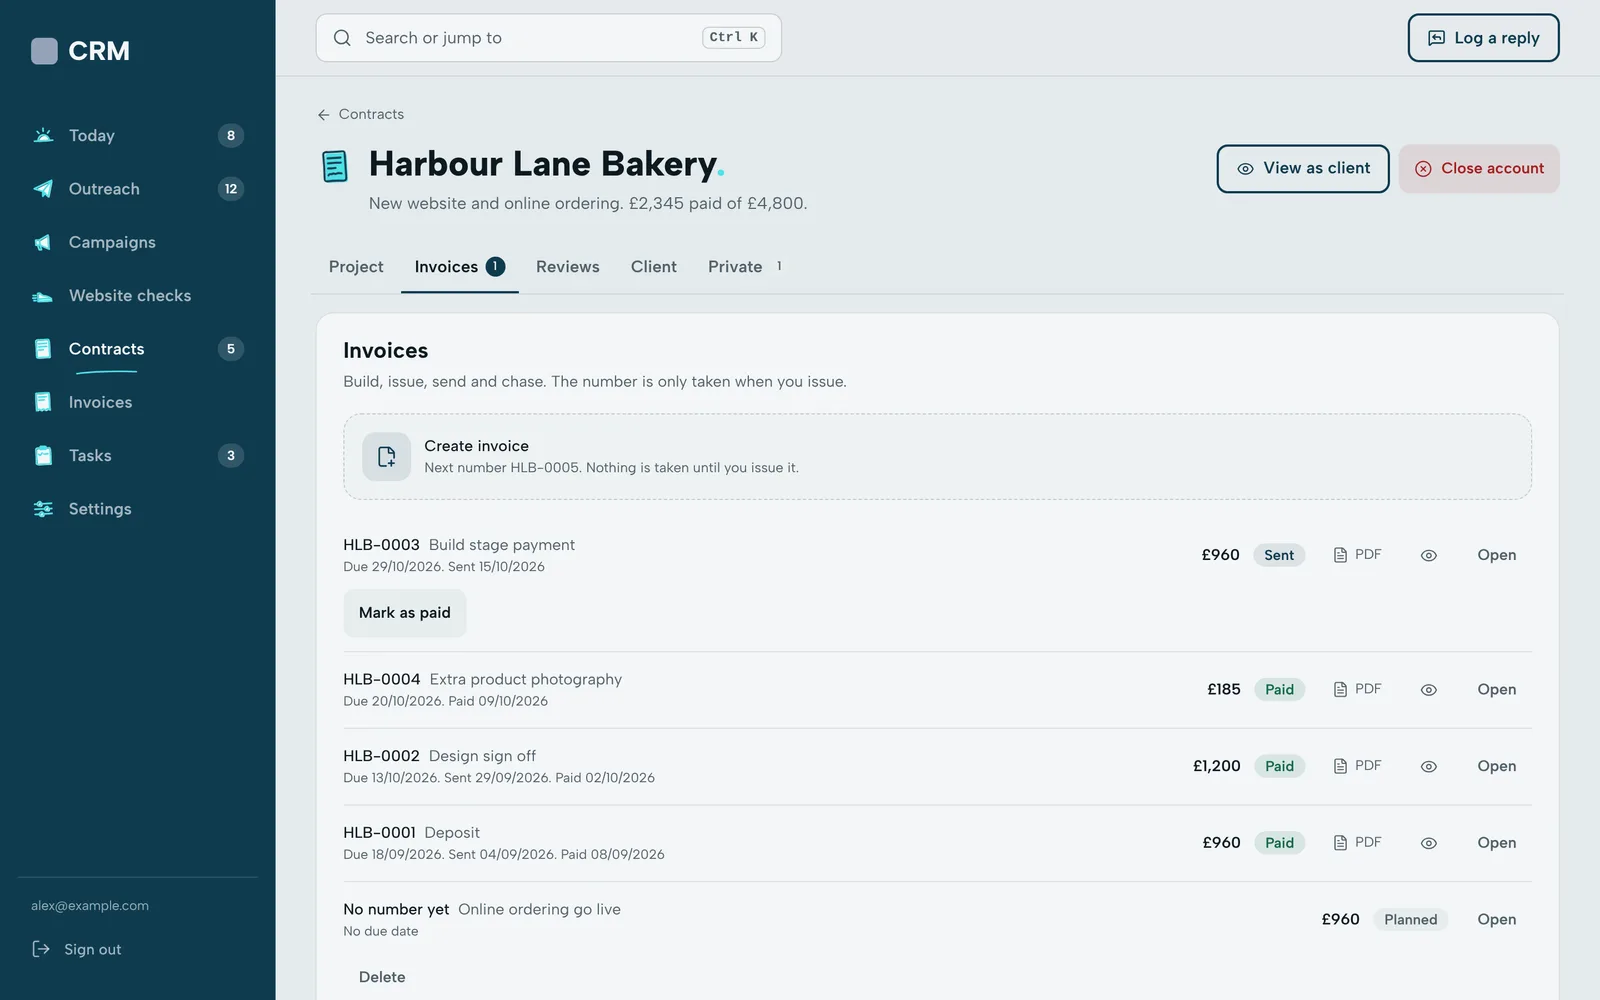Download PDF for HLB-0003
This screenshot has height=1000, width=1600.
1357,555
